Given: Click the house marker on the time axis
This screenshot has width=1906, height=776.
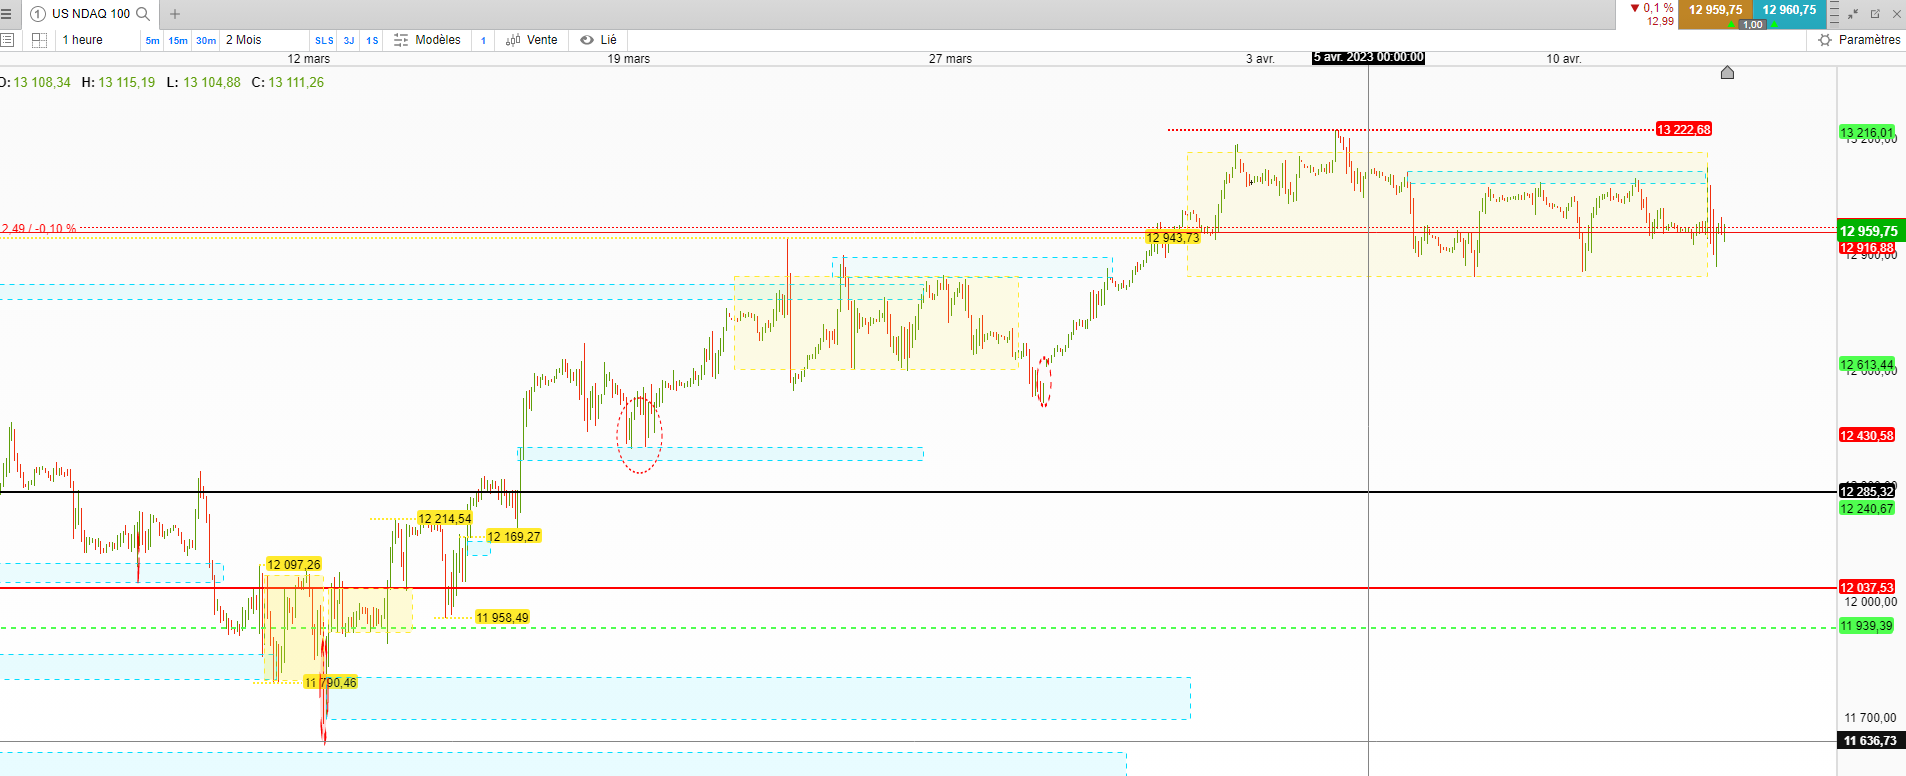Looking at the screenshot, I should pos(1727,72).
